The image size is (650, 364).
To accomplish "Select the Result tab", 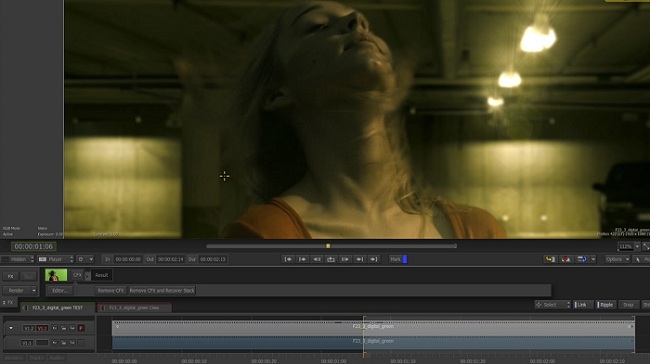I will pyautogui.click(x=101, y=275).
